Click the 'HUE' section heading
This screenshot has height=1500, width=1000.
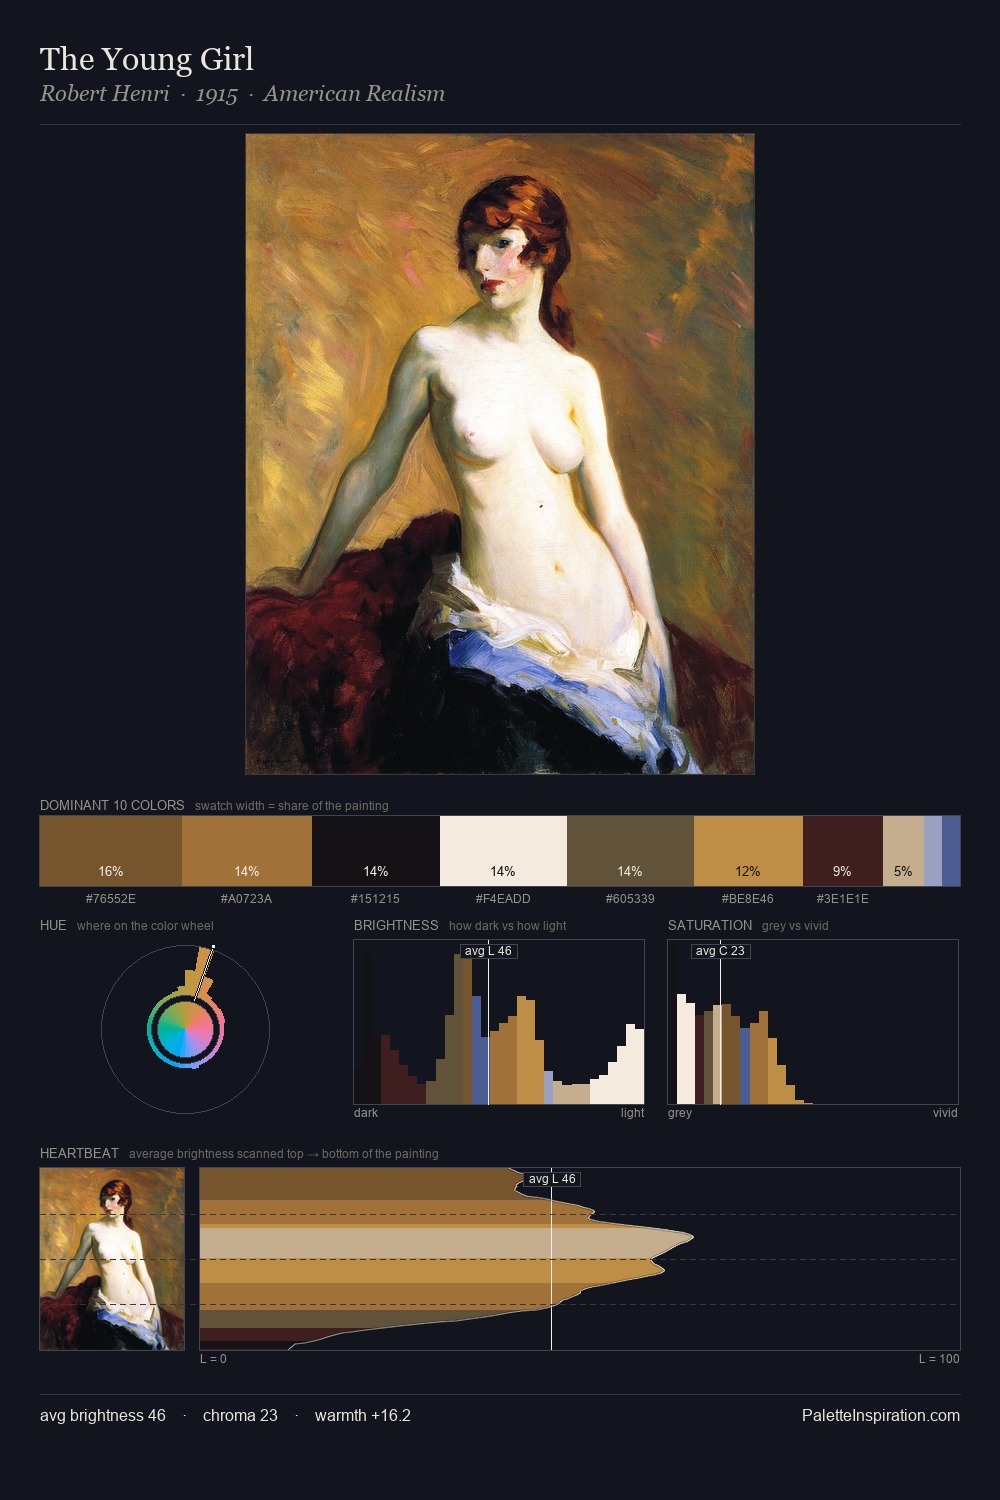53,925
